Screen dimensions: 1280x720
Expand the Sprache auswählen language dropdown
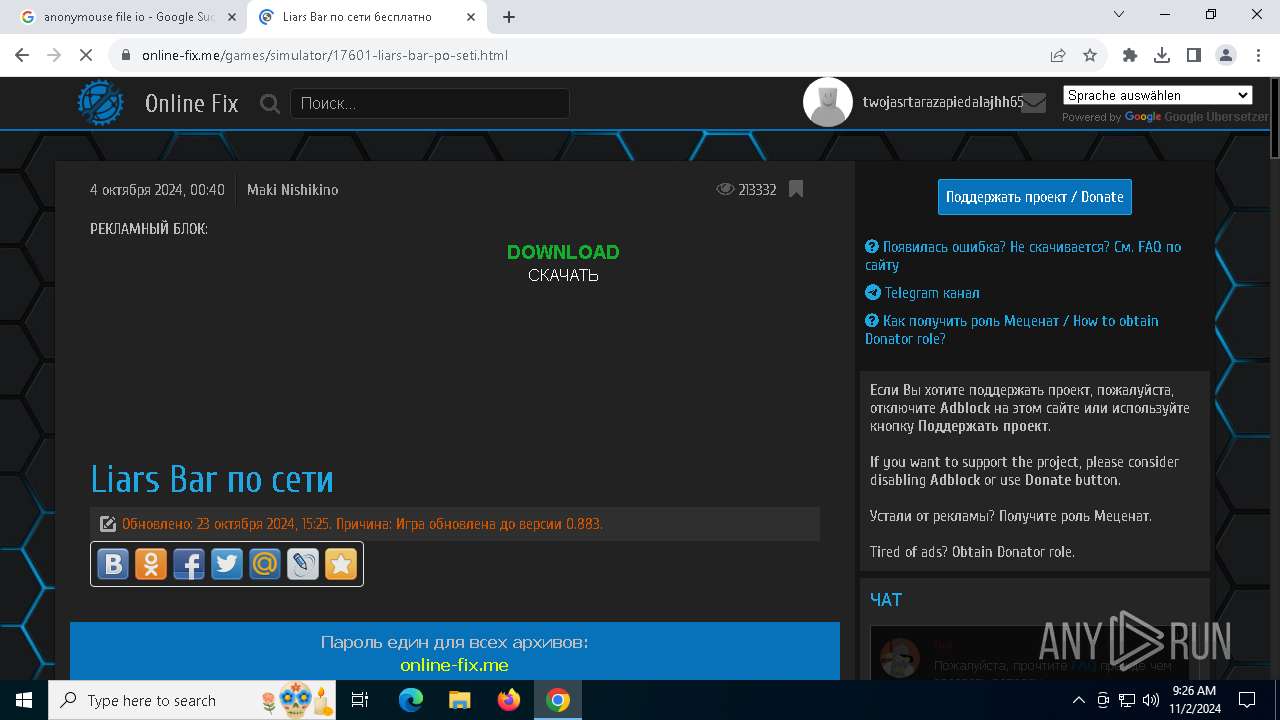point(1157,95)
